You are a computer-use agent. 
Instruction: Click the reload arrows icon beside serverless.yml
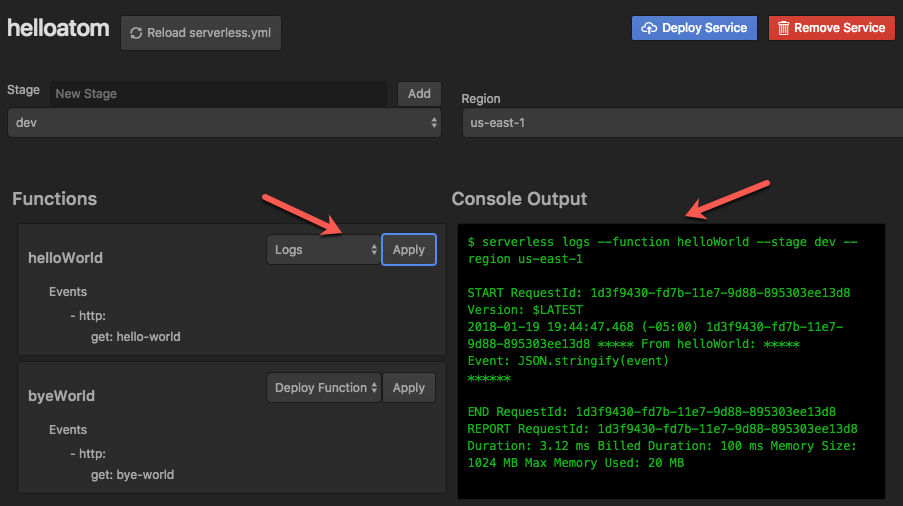point(136,33)
